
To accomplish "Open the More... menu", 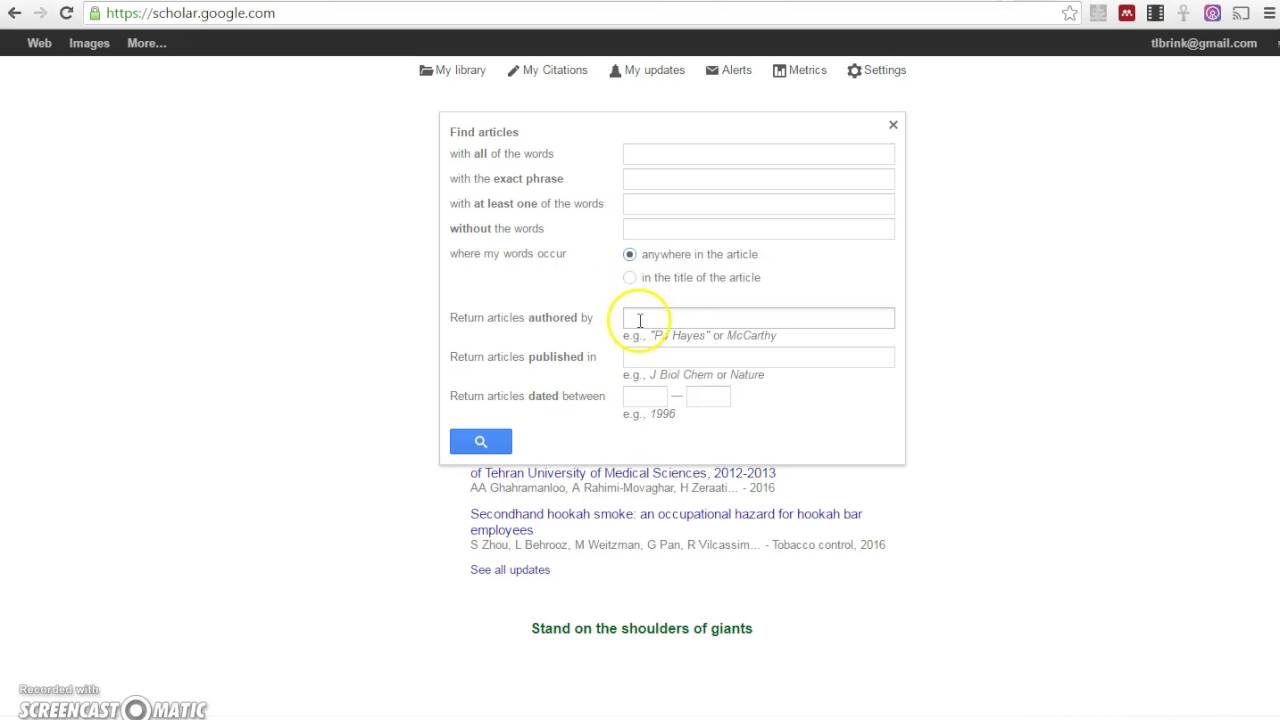I will 147,43.
